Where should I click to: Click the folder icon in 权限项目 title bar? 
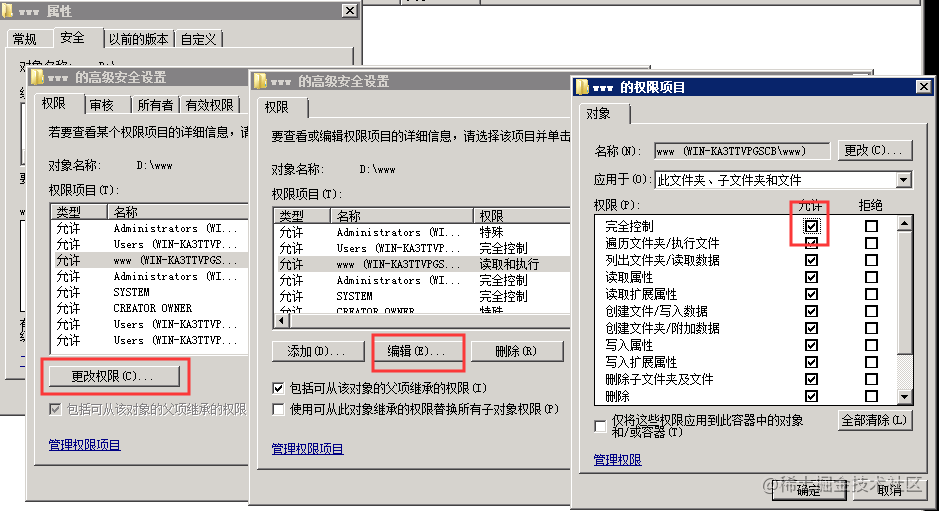click(x=582, y=88)
